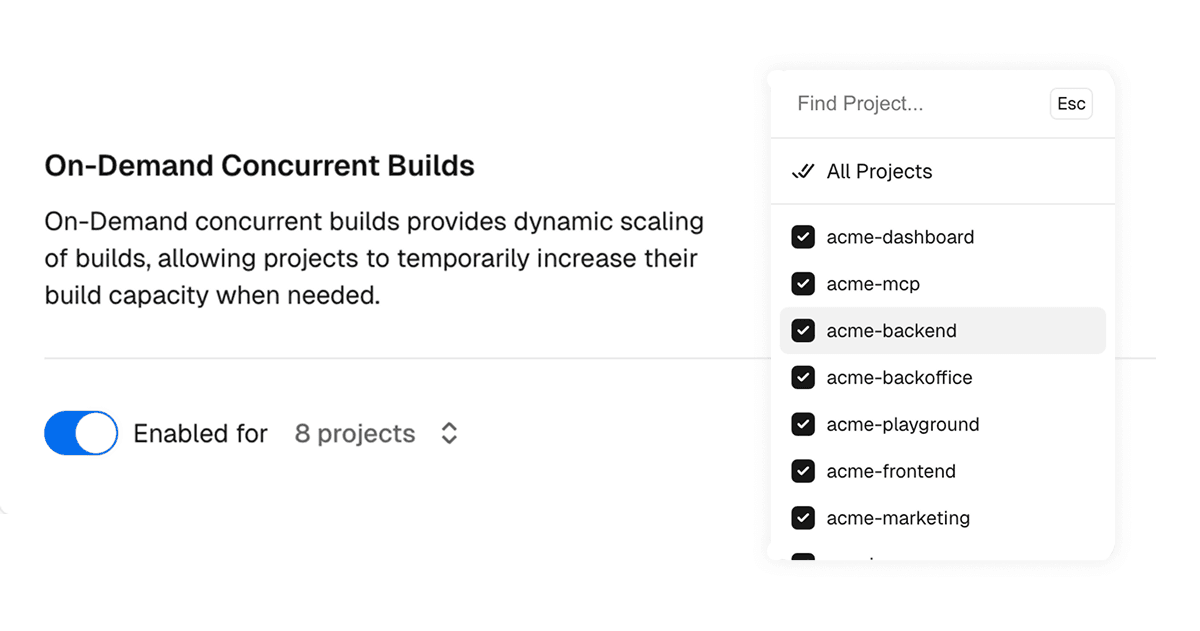Choose the acme-playground project name
Image resolution: width=1200 pixels, height=631 pixels.
(902, 425)
